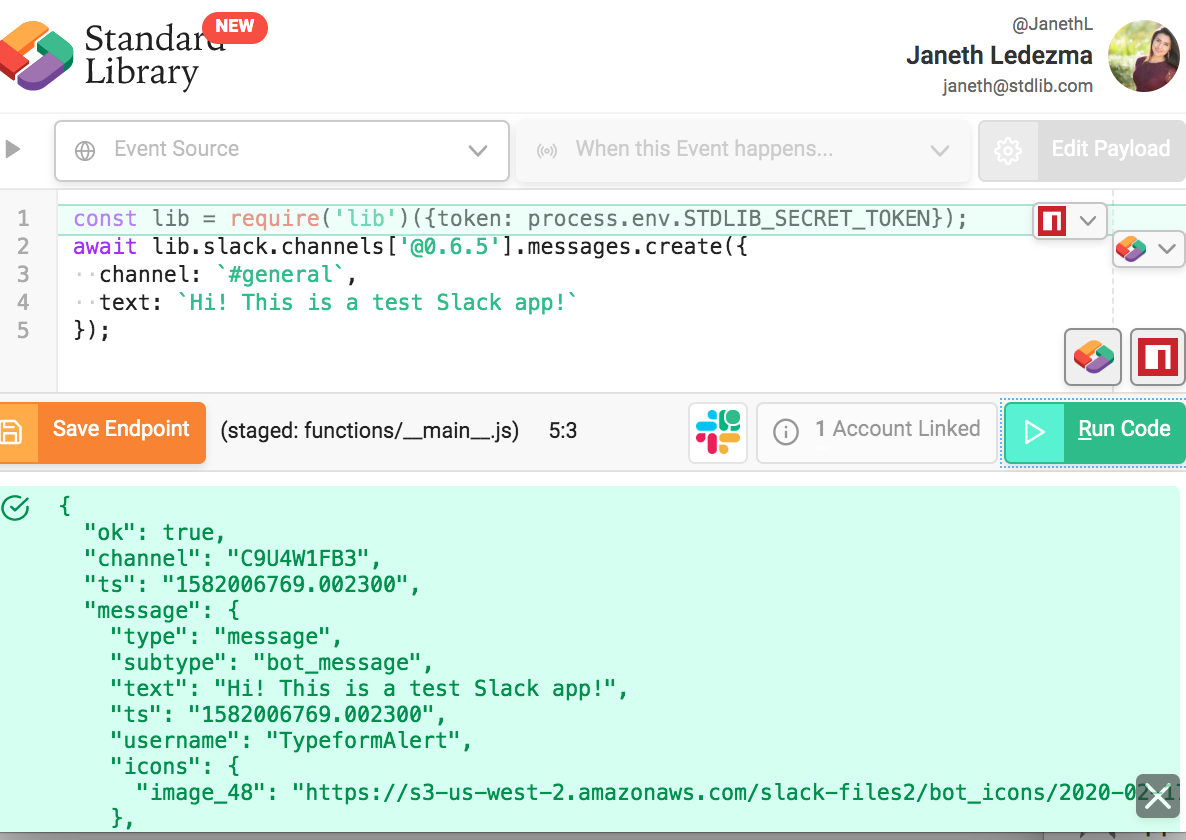Click the Slack logo icon
The width and height of the screenshot is (1186, 840).
[718, 432]
